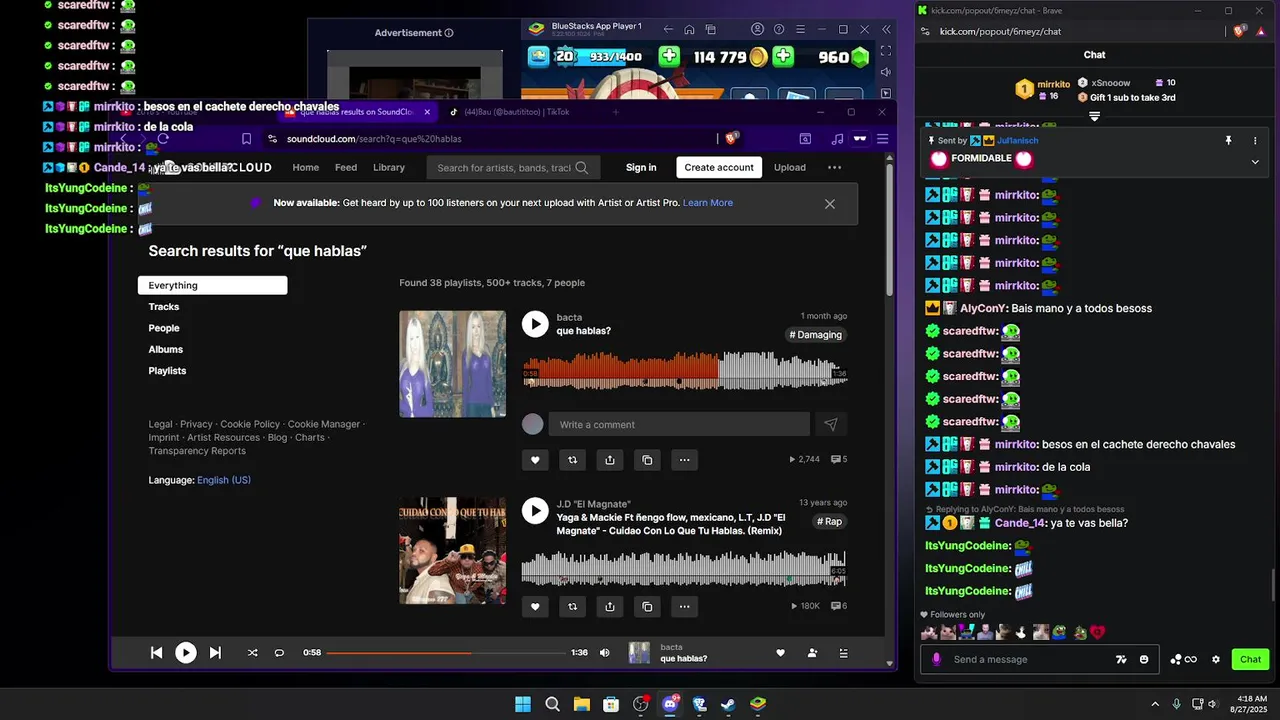The width and height of the screenshot is (1280, 720).
Task: Seek on bottom player progress bar
Action: 445,653
